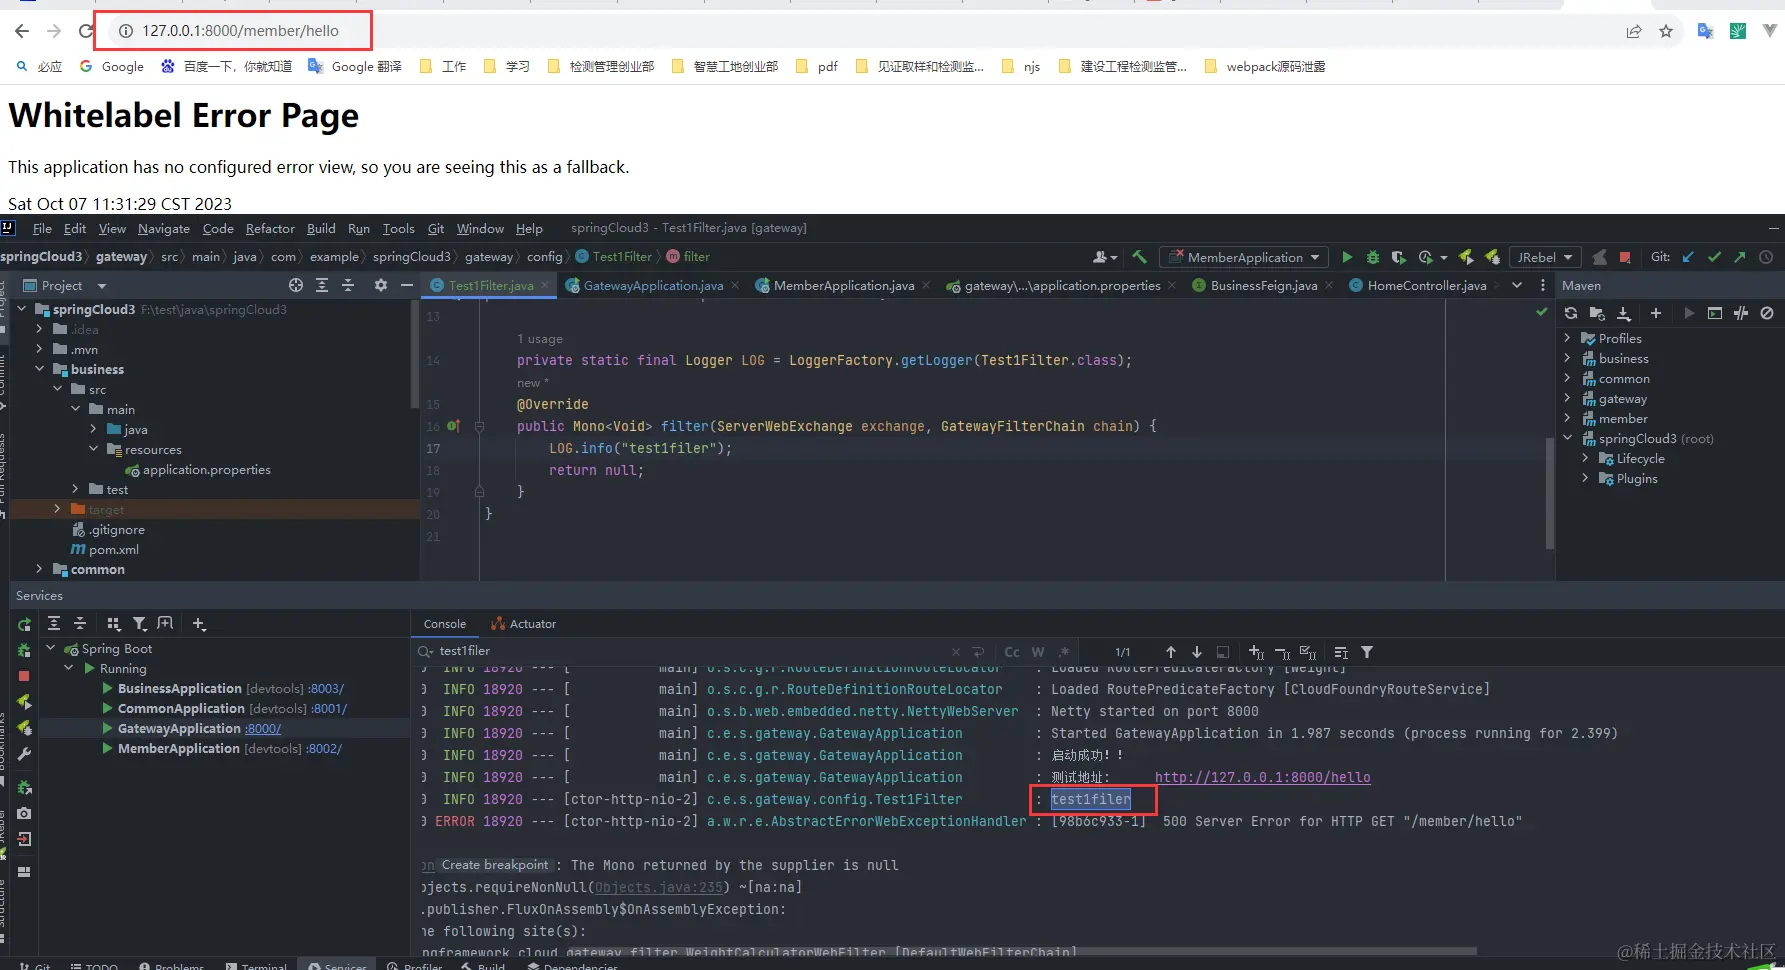1785x970 pixels.
Task: Execute Maven goal icon
Action: pos(1715,313)
